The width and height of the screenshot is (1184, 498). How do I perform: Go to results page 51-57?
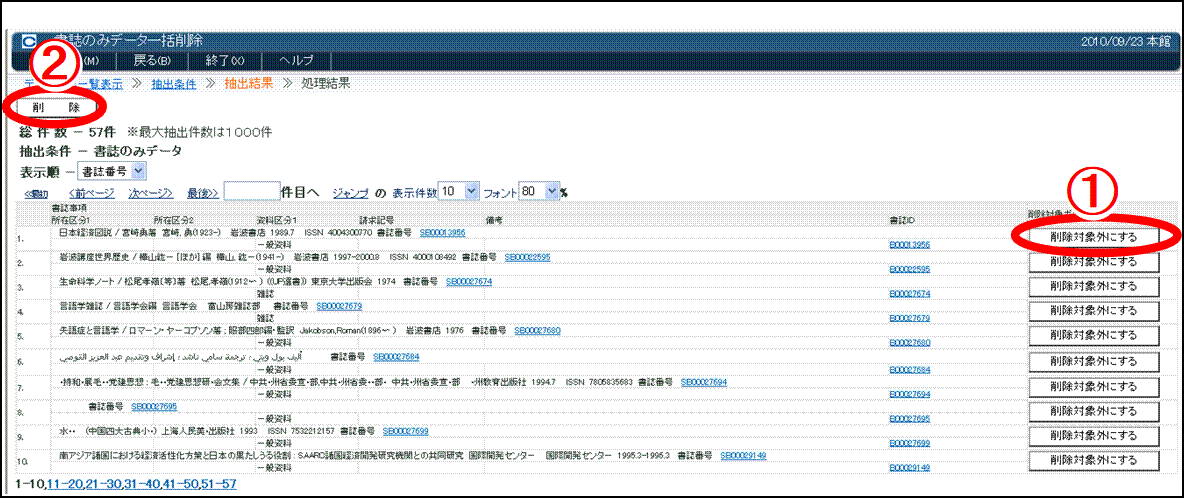(218, 484)
